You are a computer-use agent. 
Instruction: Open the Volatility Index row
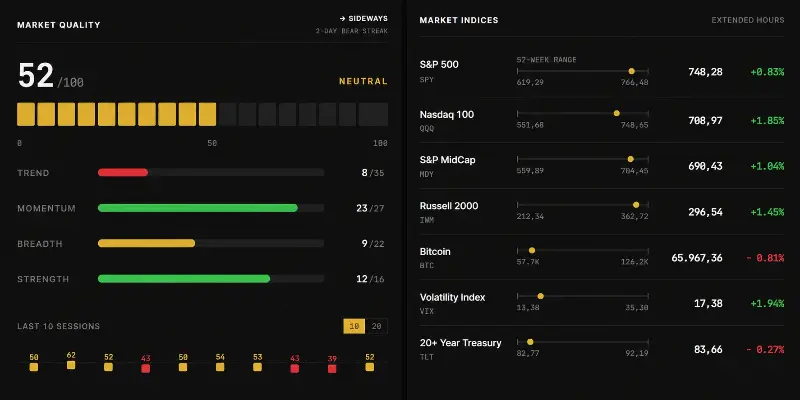[x=602, y=303]
